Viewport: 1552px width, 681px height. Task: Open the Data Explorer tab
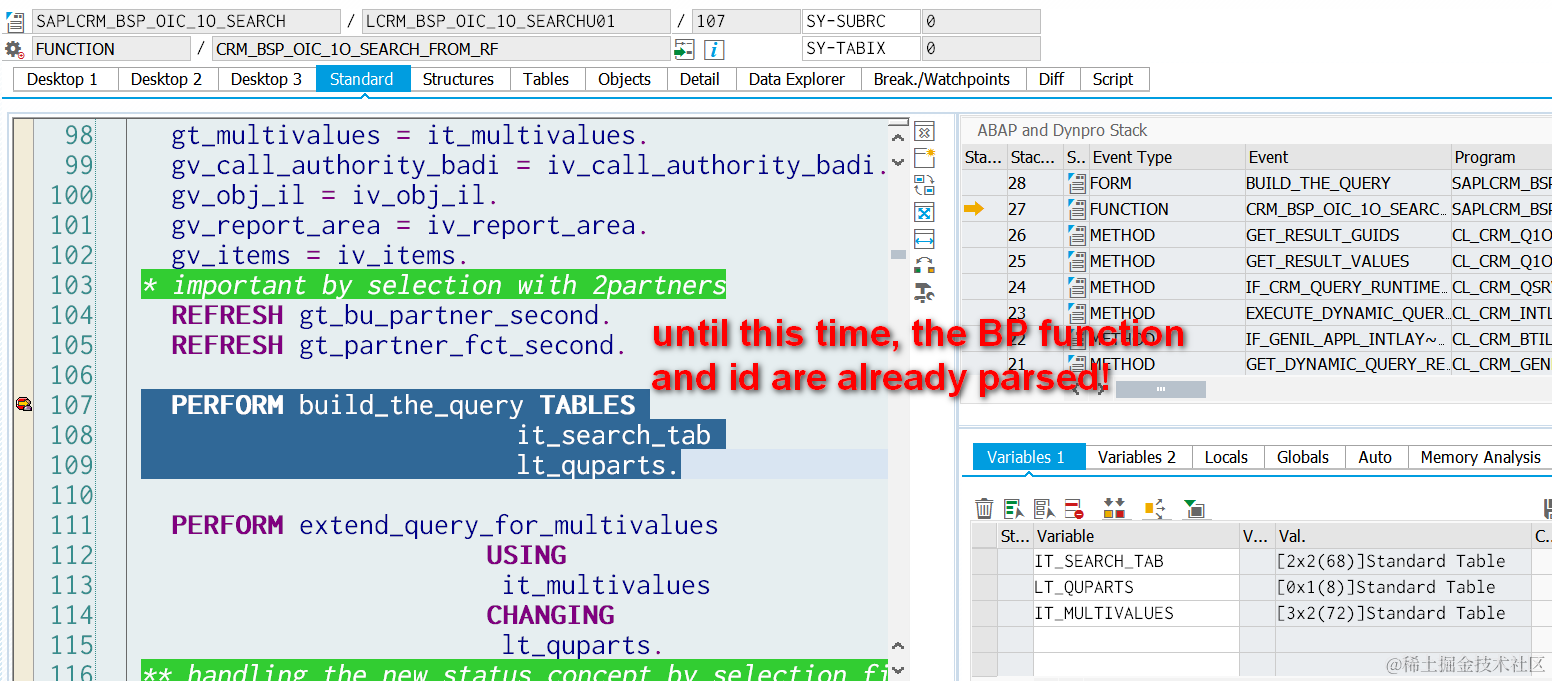pos(797,79)
